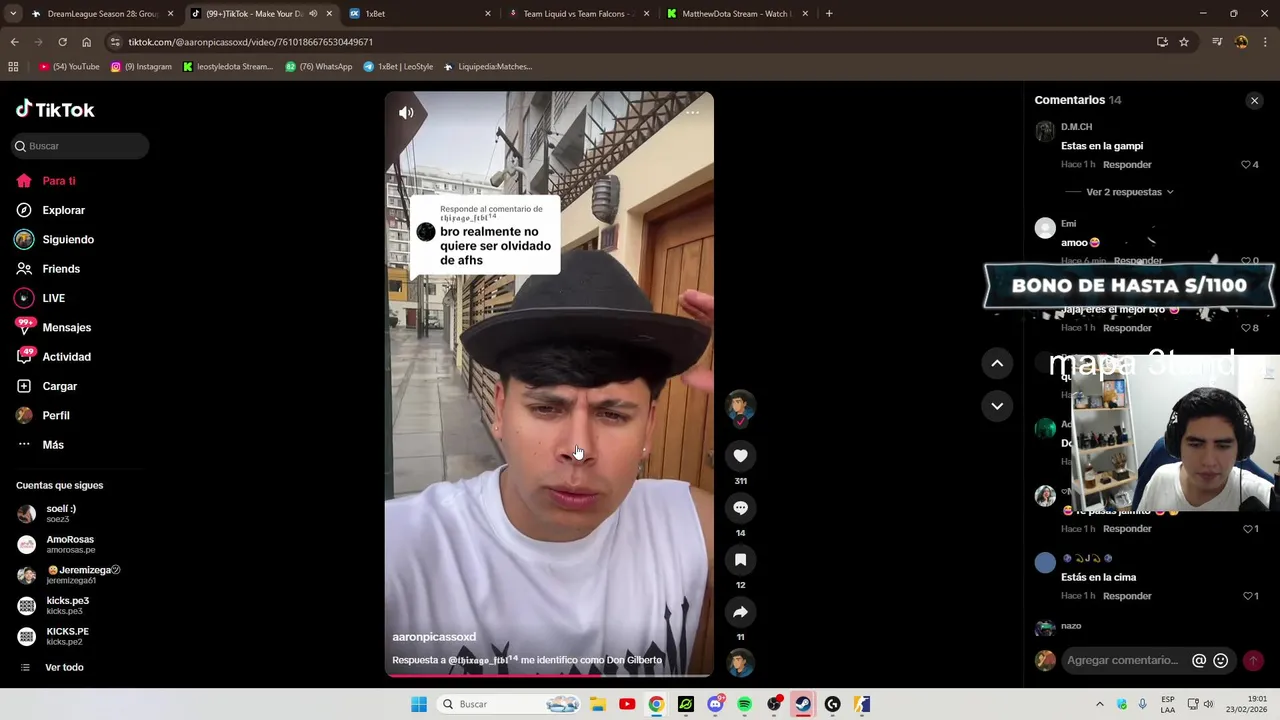Screen dimensions: 1280x720
Task: Switch to the MatthewDota Stream tab
Action: tap(737, 14)
